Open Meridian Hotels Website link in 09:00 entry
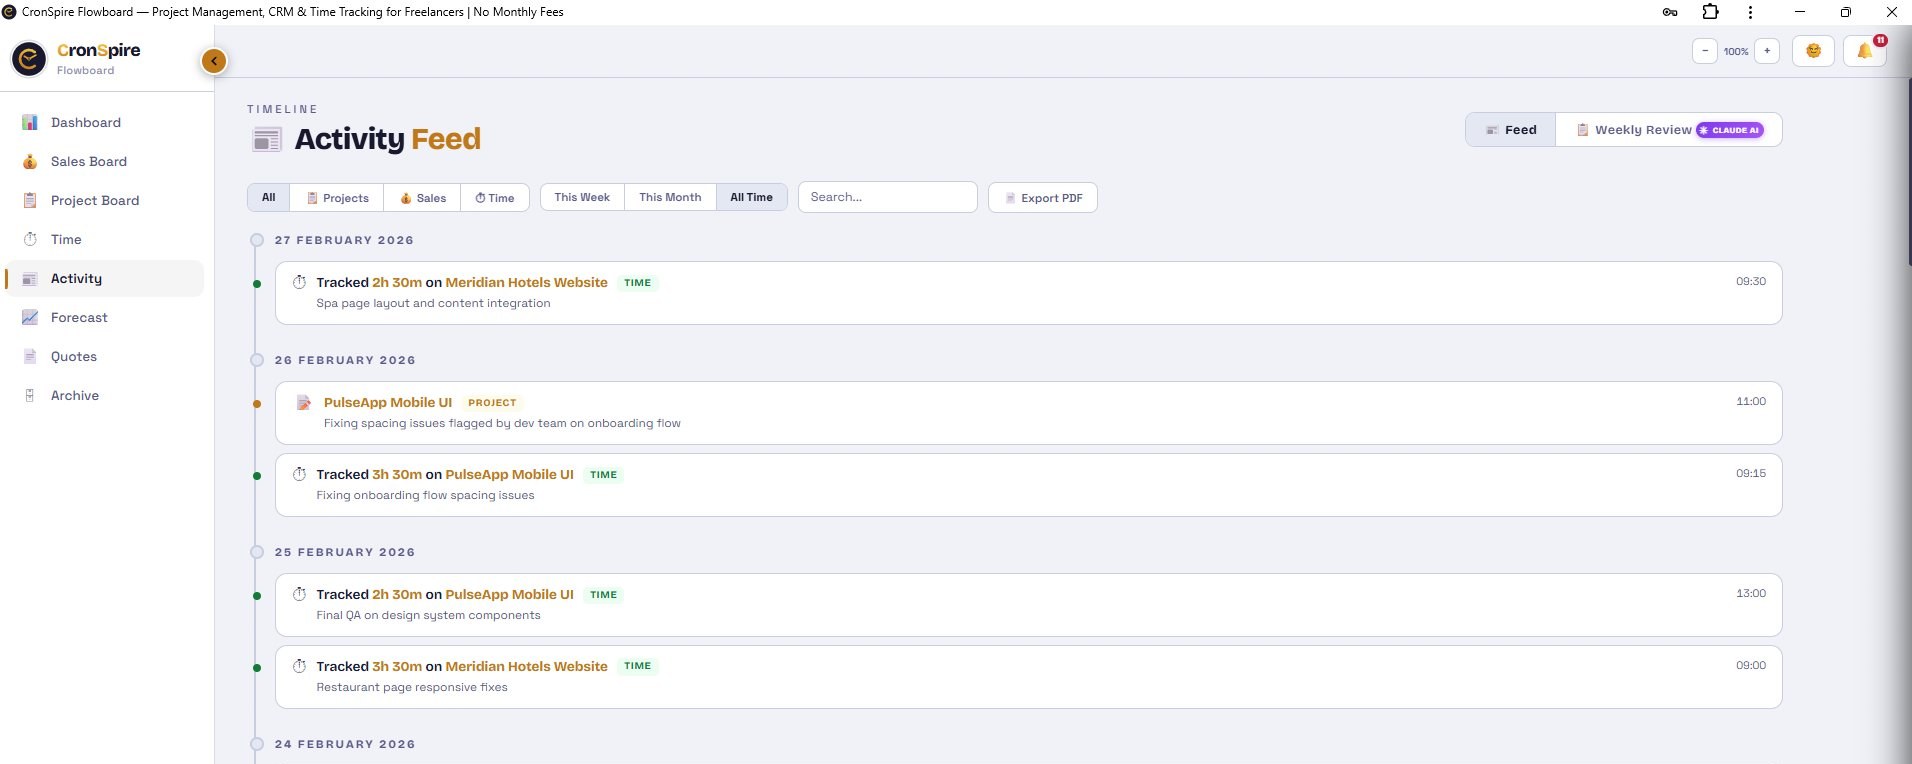The width and height of the screenshot is (1912, 764). (x=526, y=666)
